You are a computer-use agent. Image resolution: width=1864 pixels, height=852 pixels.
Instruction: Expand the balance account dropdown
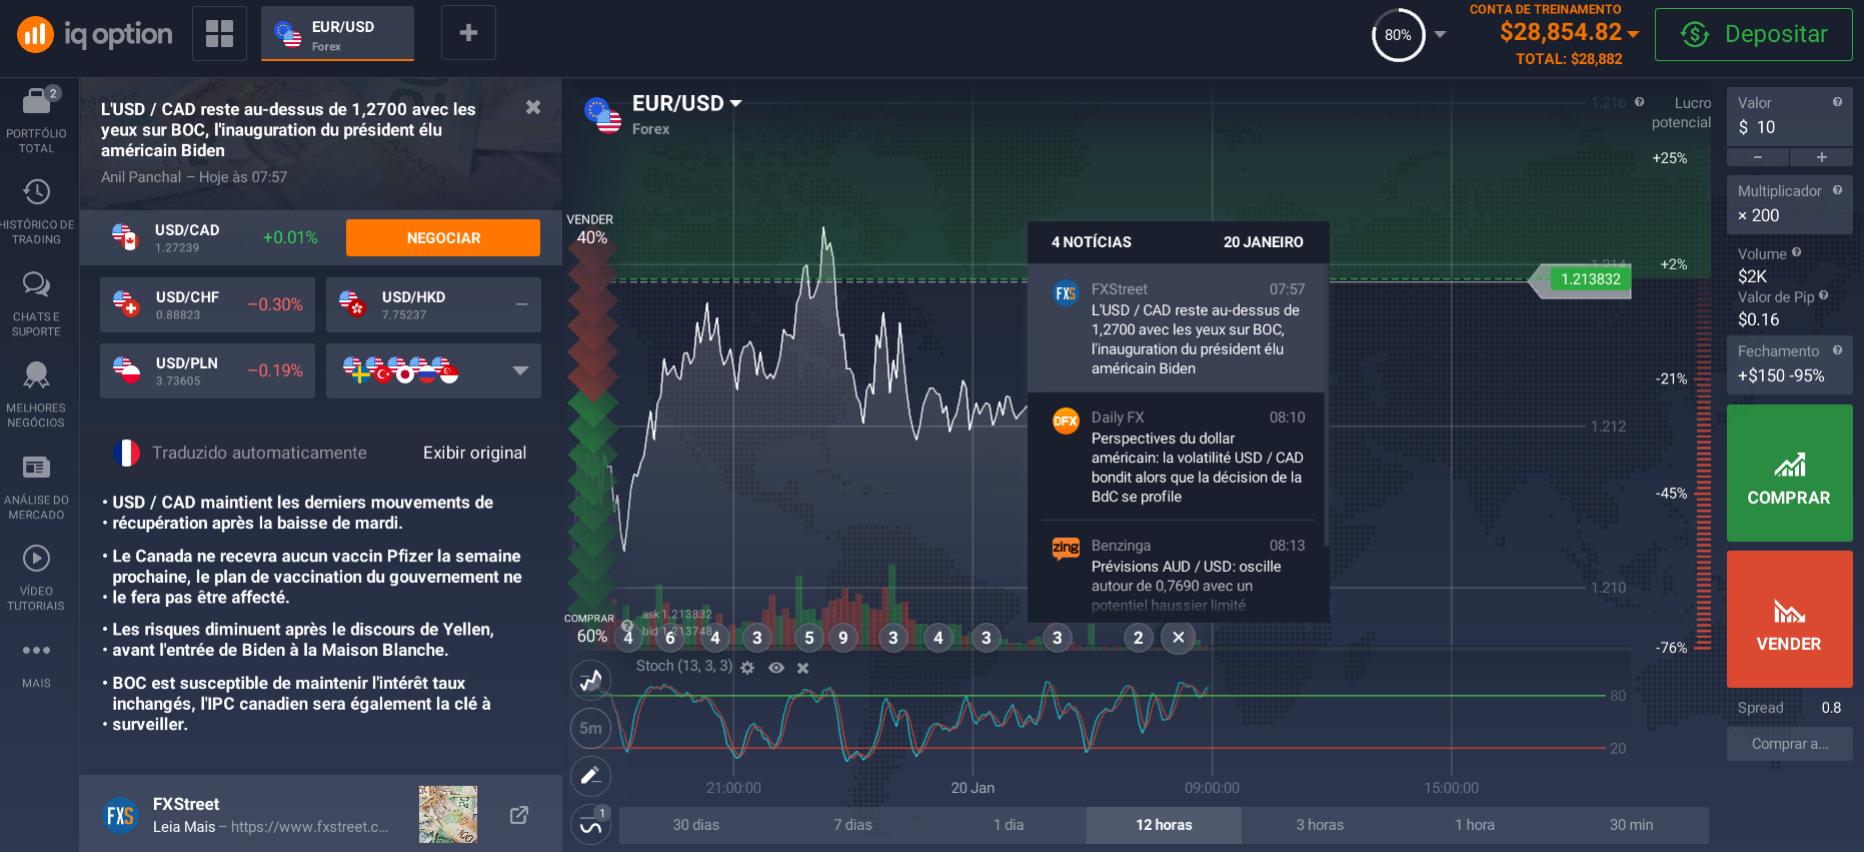point(1634,34)
